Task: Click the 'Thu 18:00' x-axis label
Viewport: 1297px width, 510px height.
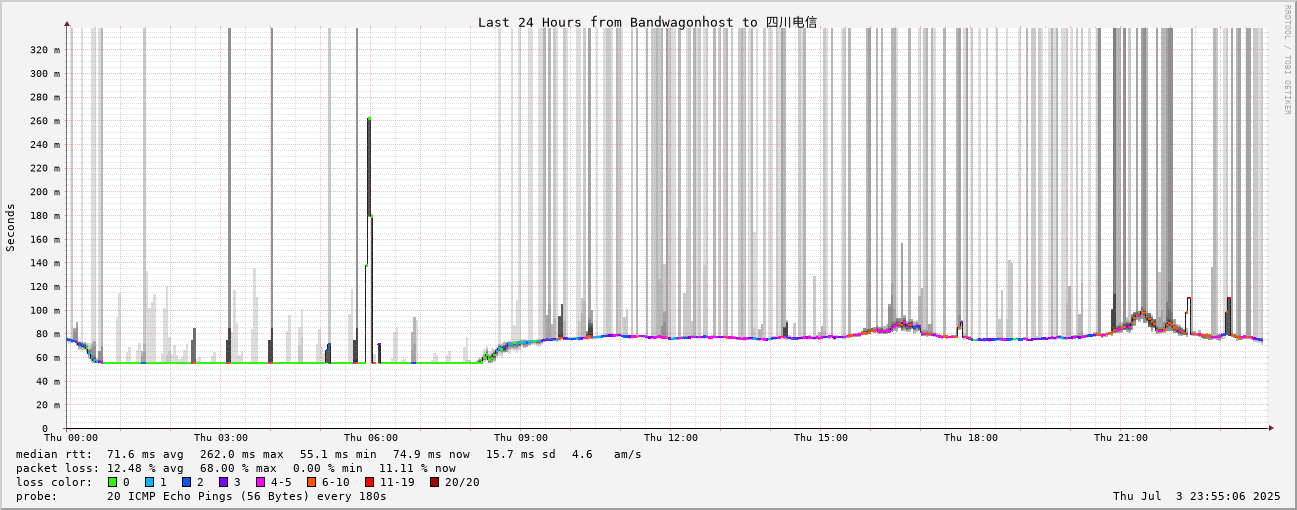Action: (971, 438)
